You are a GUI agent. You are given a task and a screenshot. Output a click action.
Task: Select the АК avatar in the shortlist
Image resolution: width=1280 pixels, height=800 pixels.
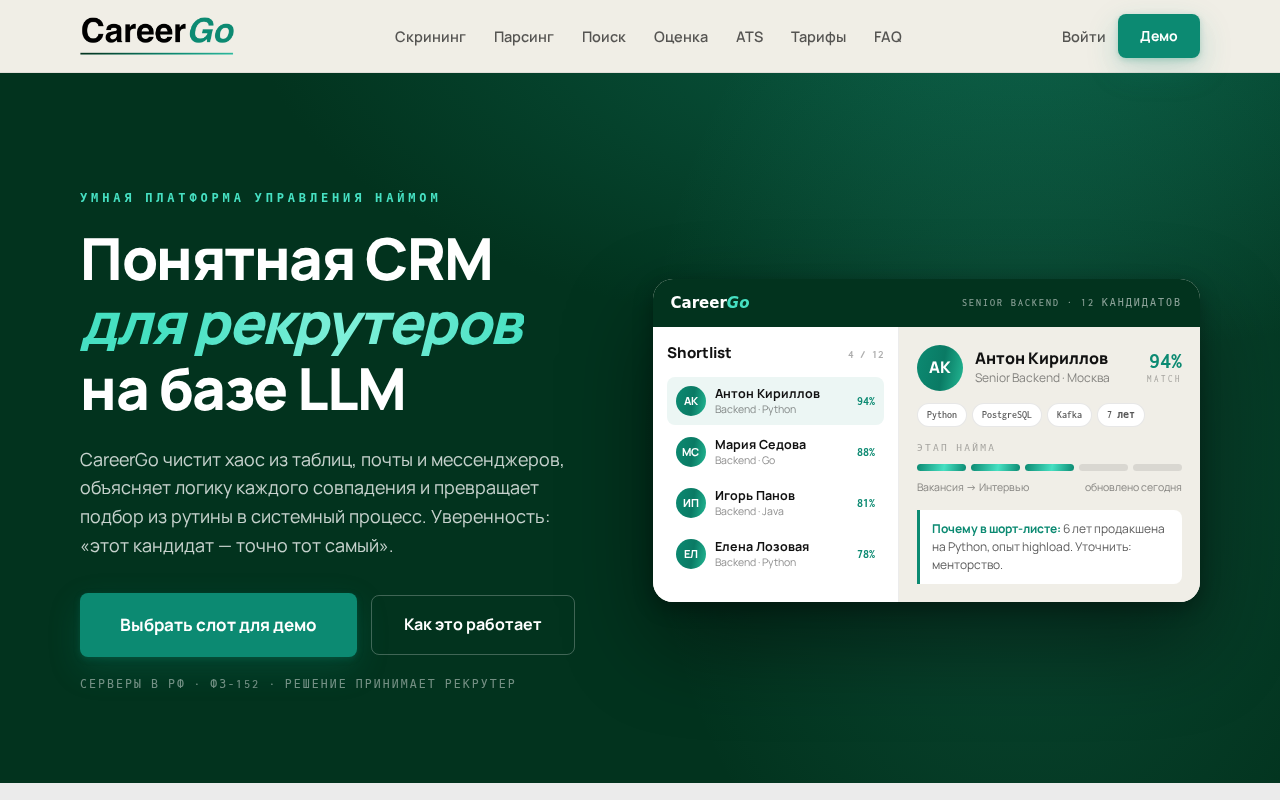(691, 401)
